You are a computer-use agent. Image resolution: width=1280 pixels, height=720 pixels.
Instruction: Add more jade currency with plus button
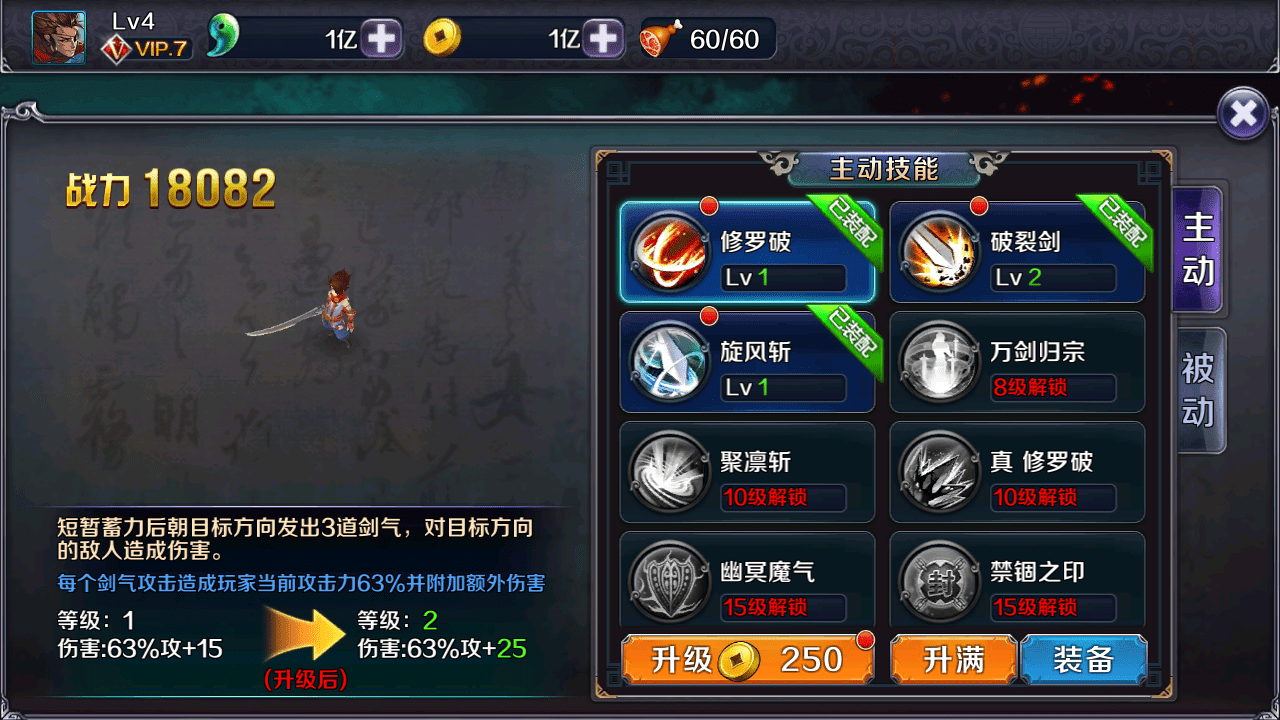(x=380, y=39)
